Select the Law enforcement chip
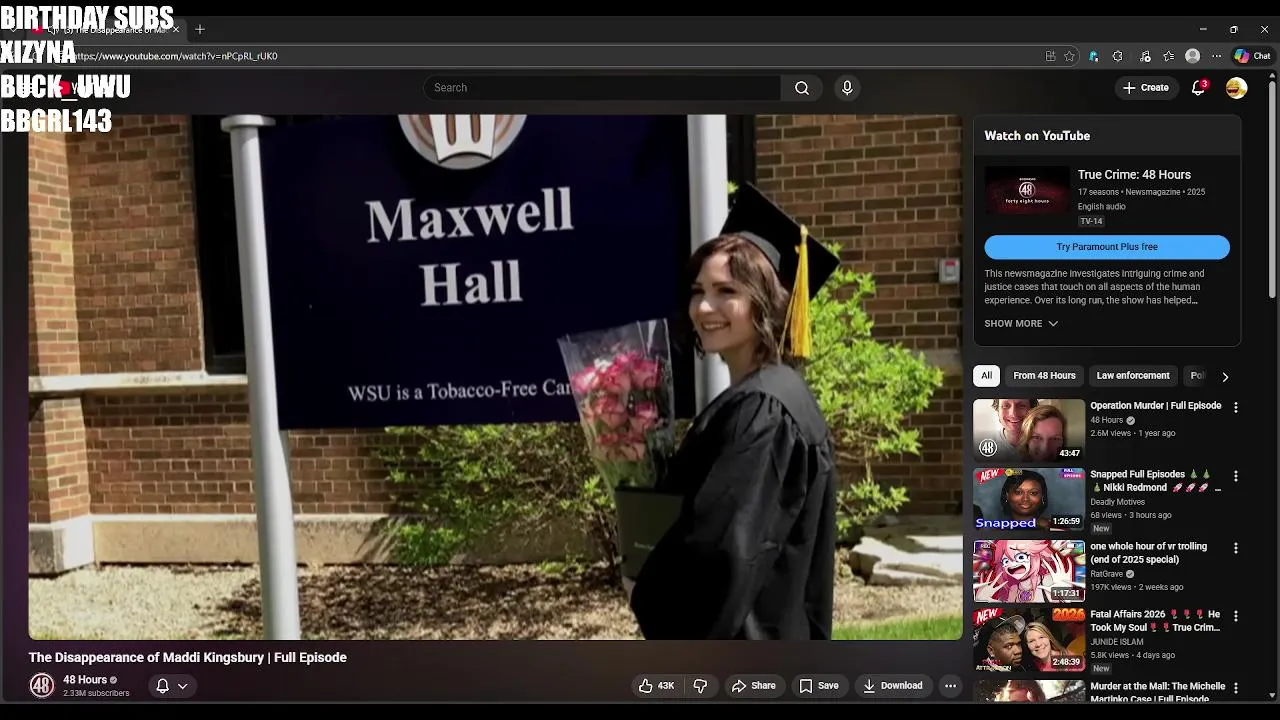This screenshot has height=720, width=1280. 1133,376
